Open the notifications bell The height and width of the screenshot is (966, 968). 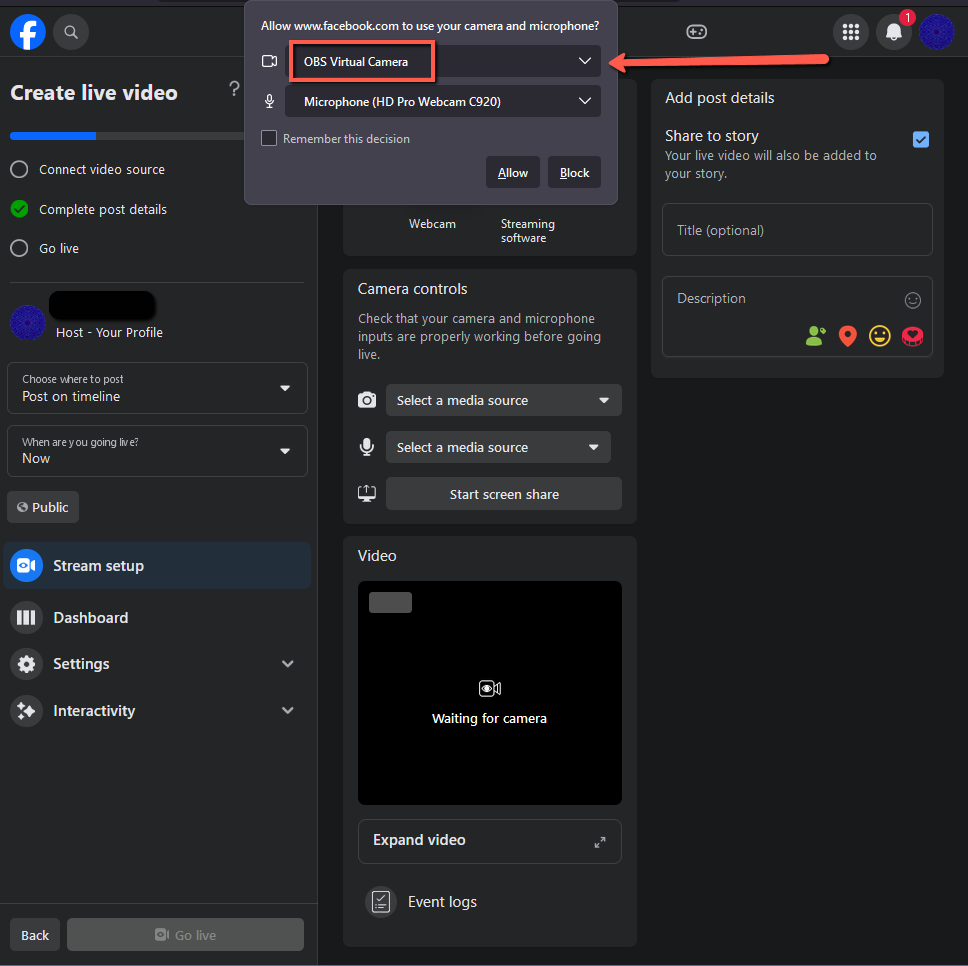(x=893, y=32)
